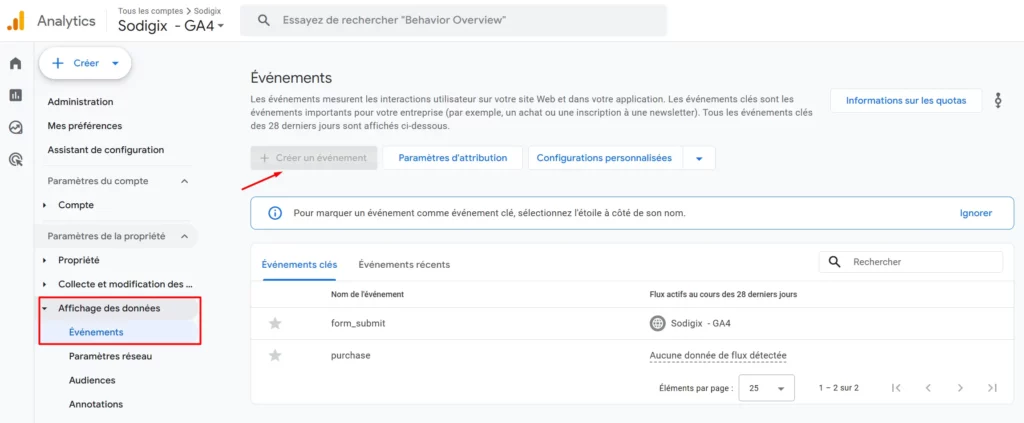Screen dimensions: 1024x423
Task: Go to next page of events table
Action: pyautogui.click(x=960, y=388)
